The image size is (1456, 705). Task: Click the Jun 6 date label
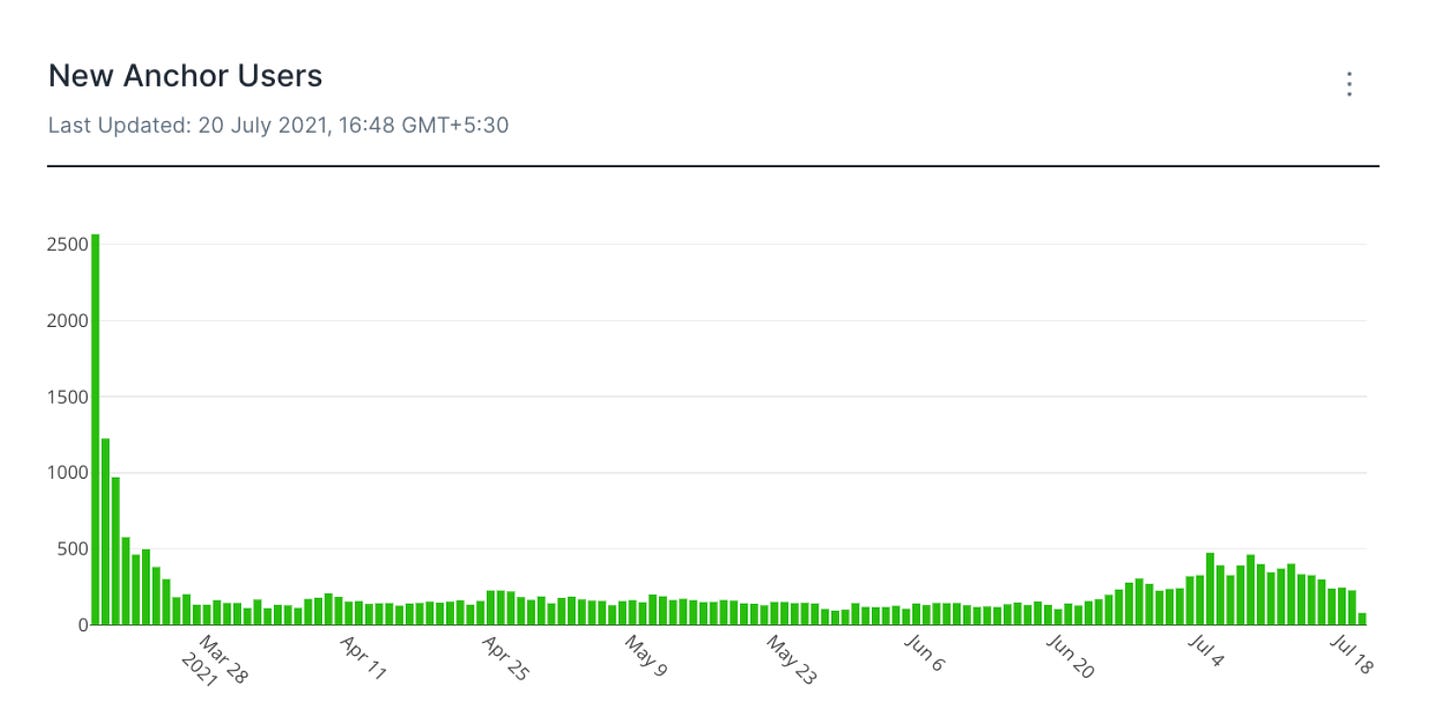[923, 652]
